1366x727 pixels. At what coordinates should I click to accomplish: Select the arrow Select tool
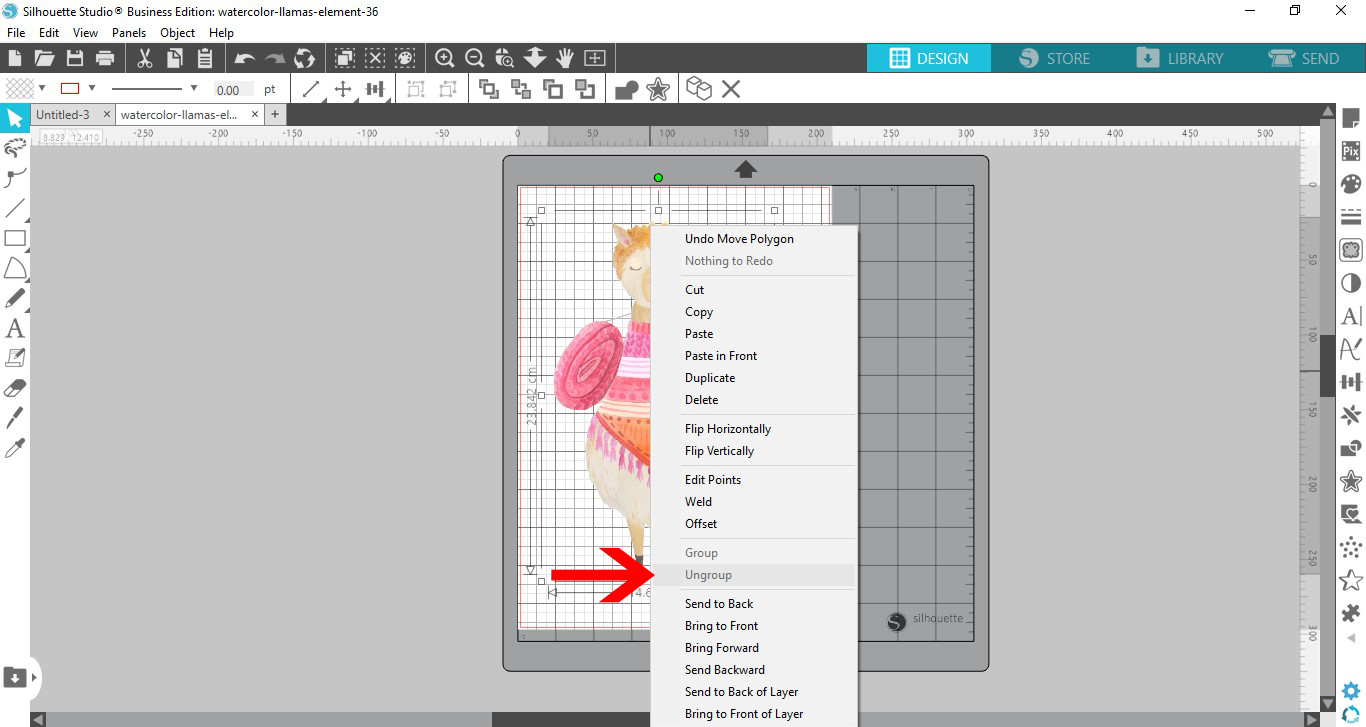pos(15,119)
